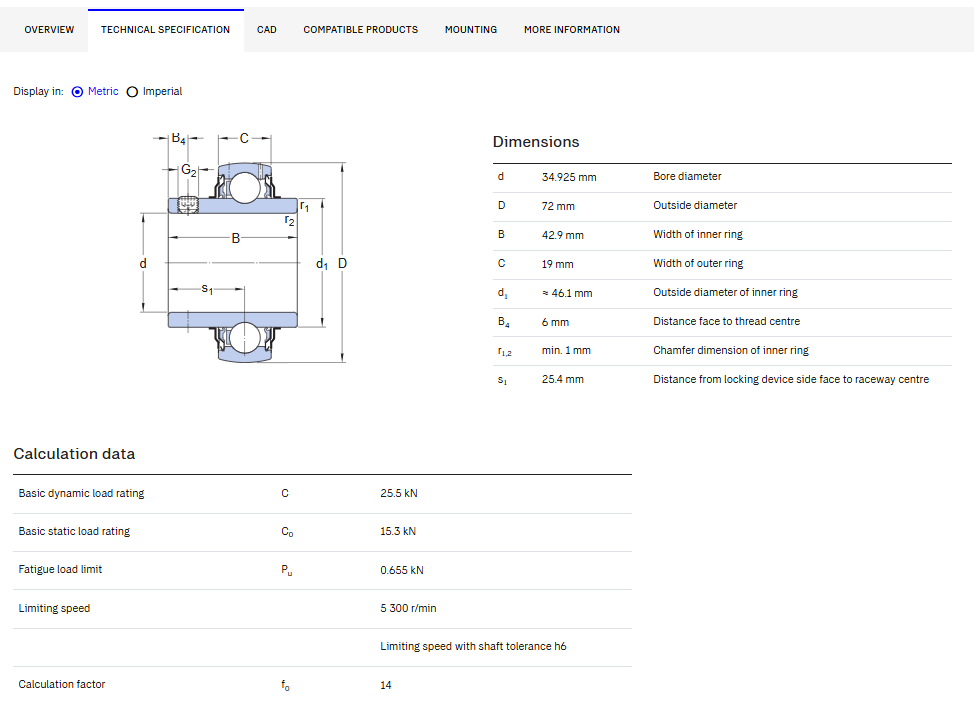The height and width of the screenshot is (712, 974).
Task: Open the Overview tab
Action: coord(49,30)
